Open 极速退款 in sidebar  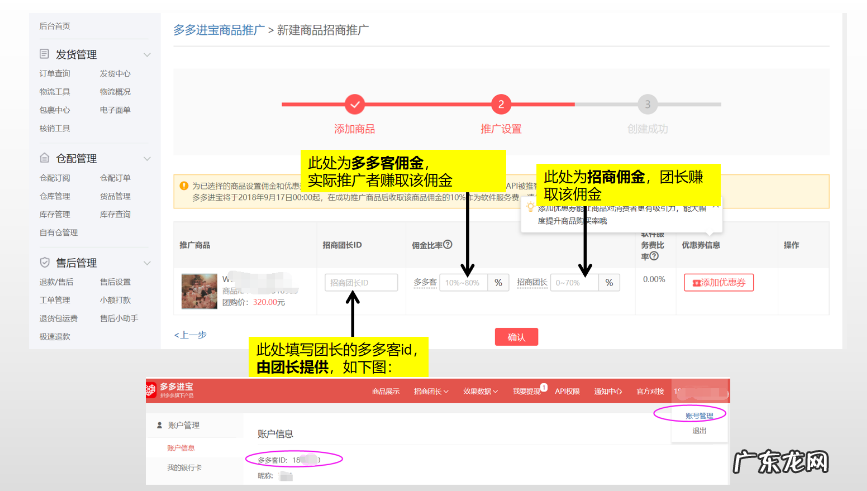coord(55,337)
